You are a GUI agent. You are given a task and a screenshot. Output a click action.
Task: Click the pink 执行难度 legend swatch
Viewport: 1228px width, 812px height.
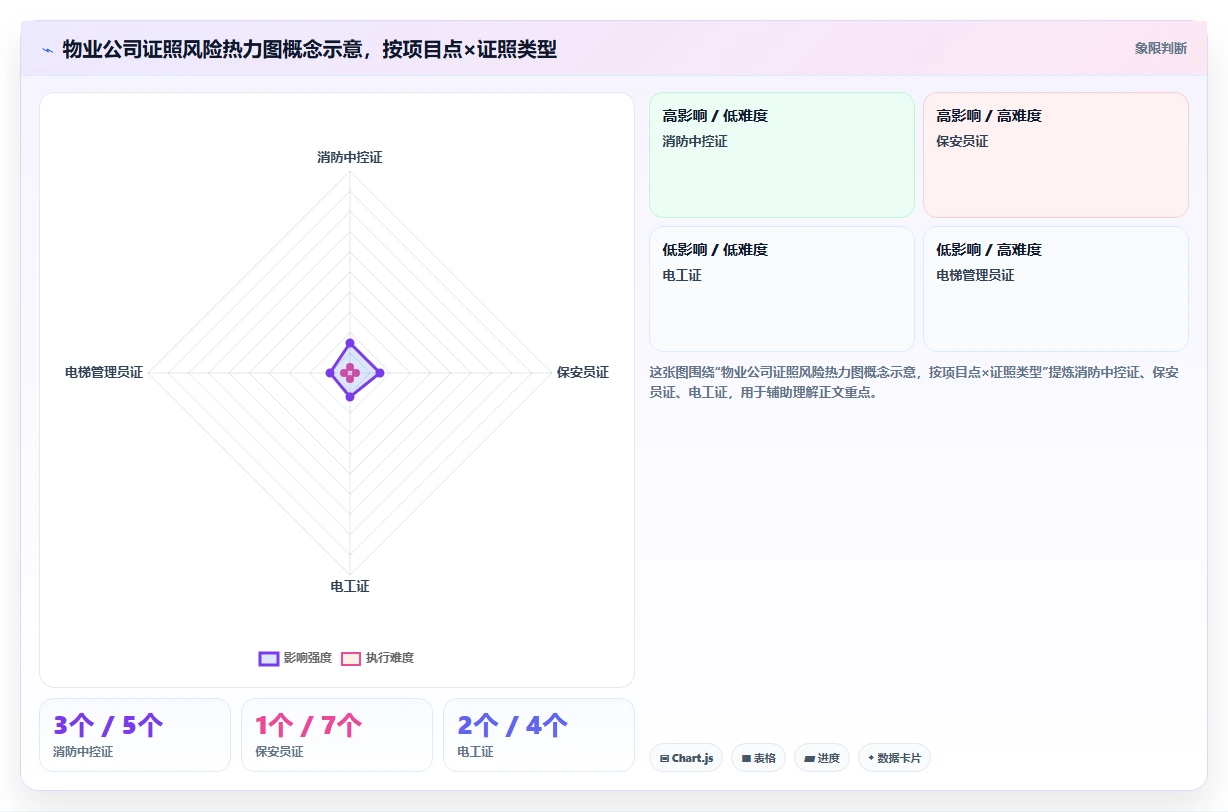(x=351, y=658)
